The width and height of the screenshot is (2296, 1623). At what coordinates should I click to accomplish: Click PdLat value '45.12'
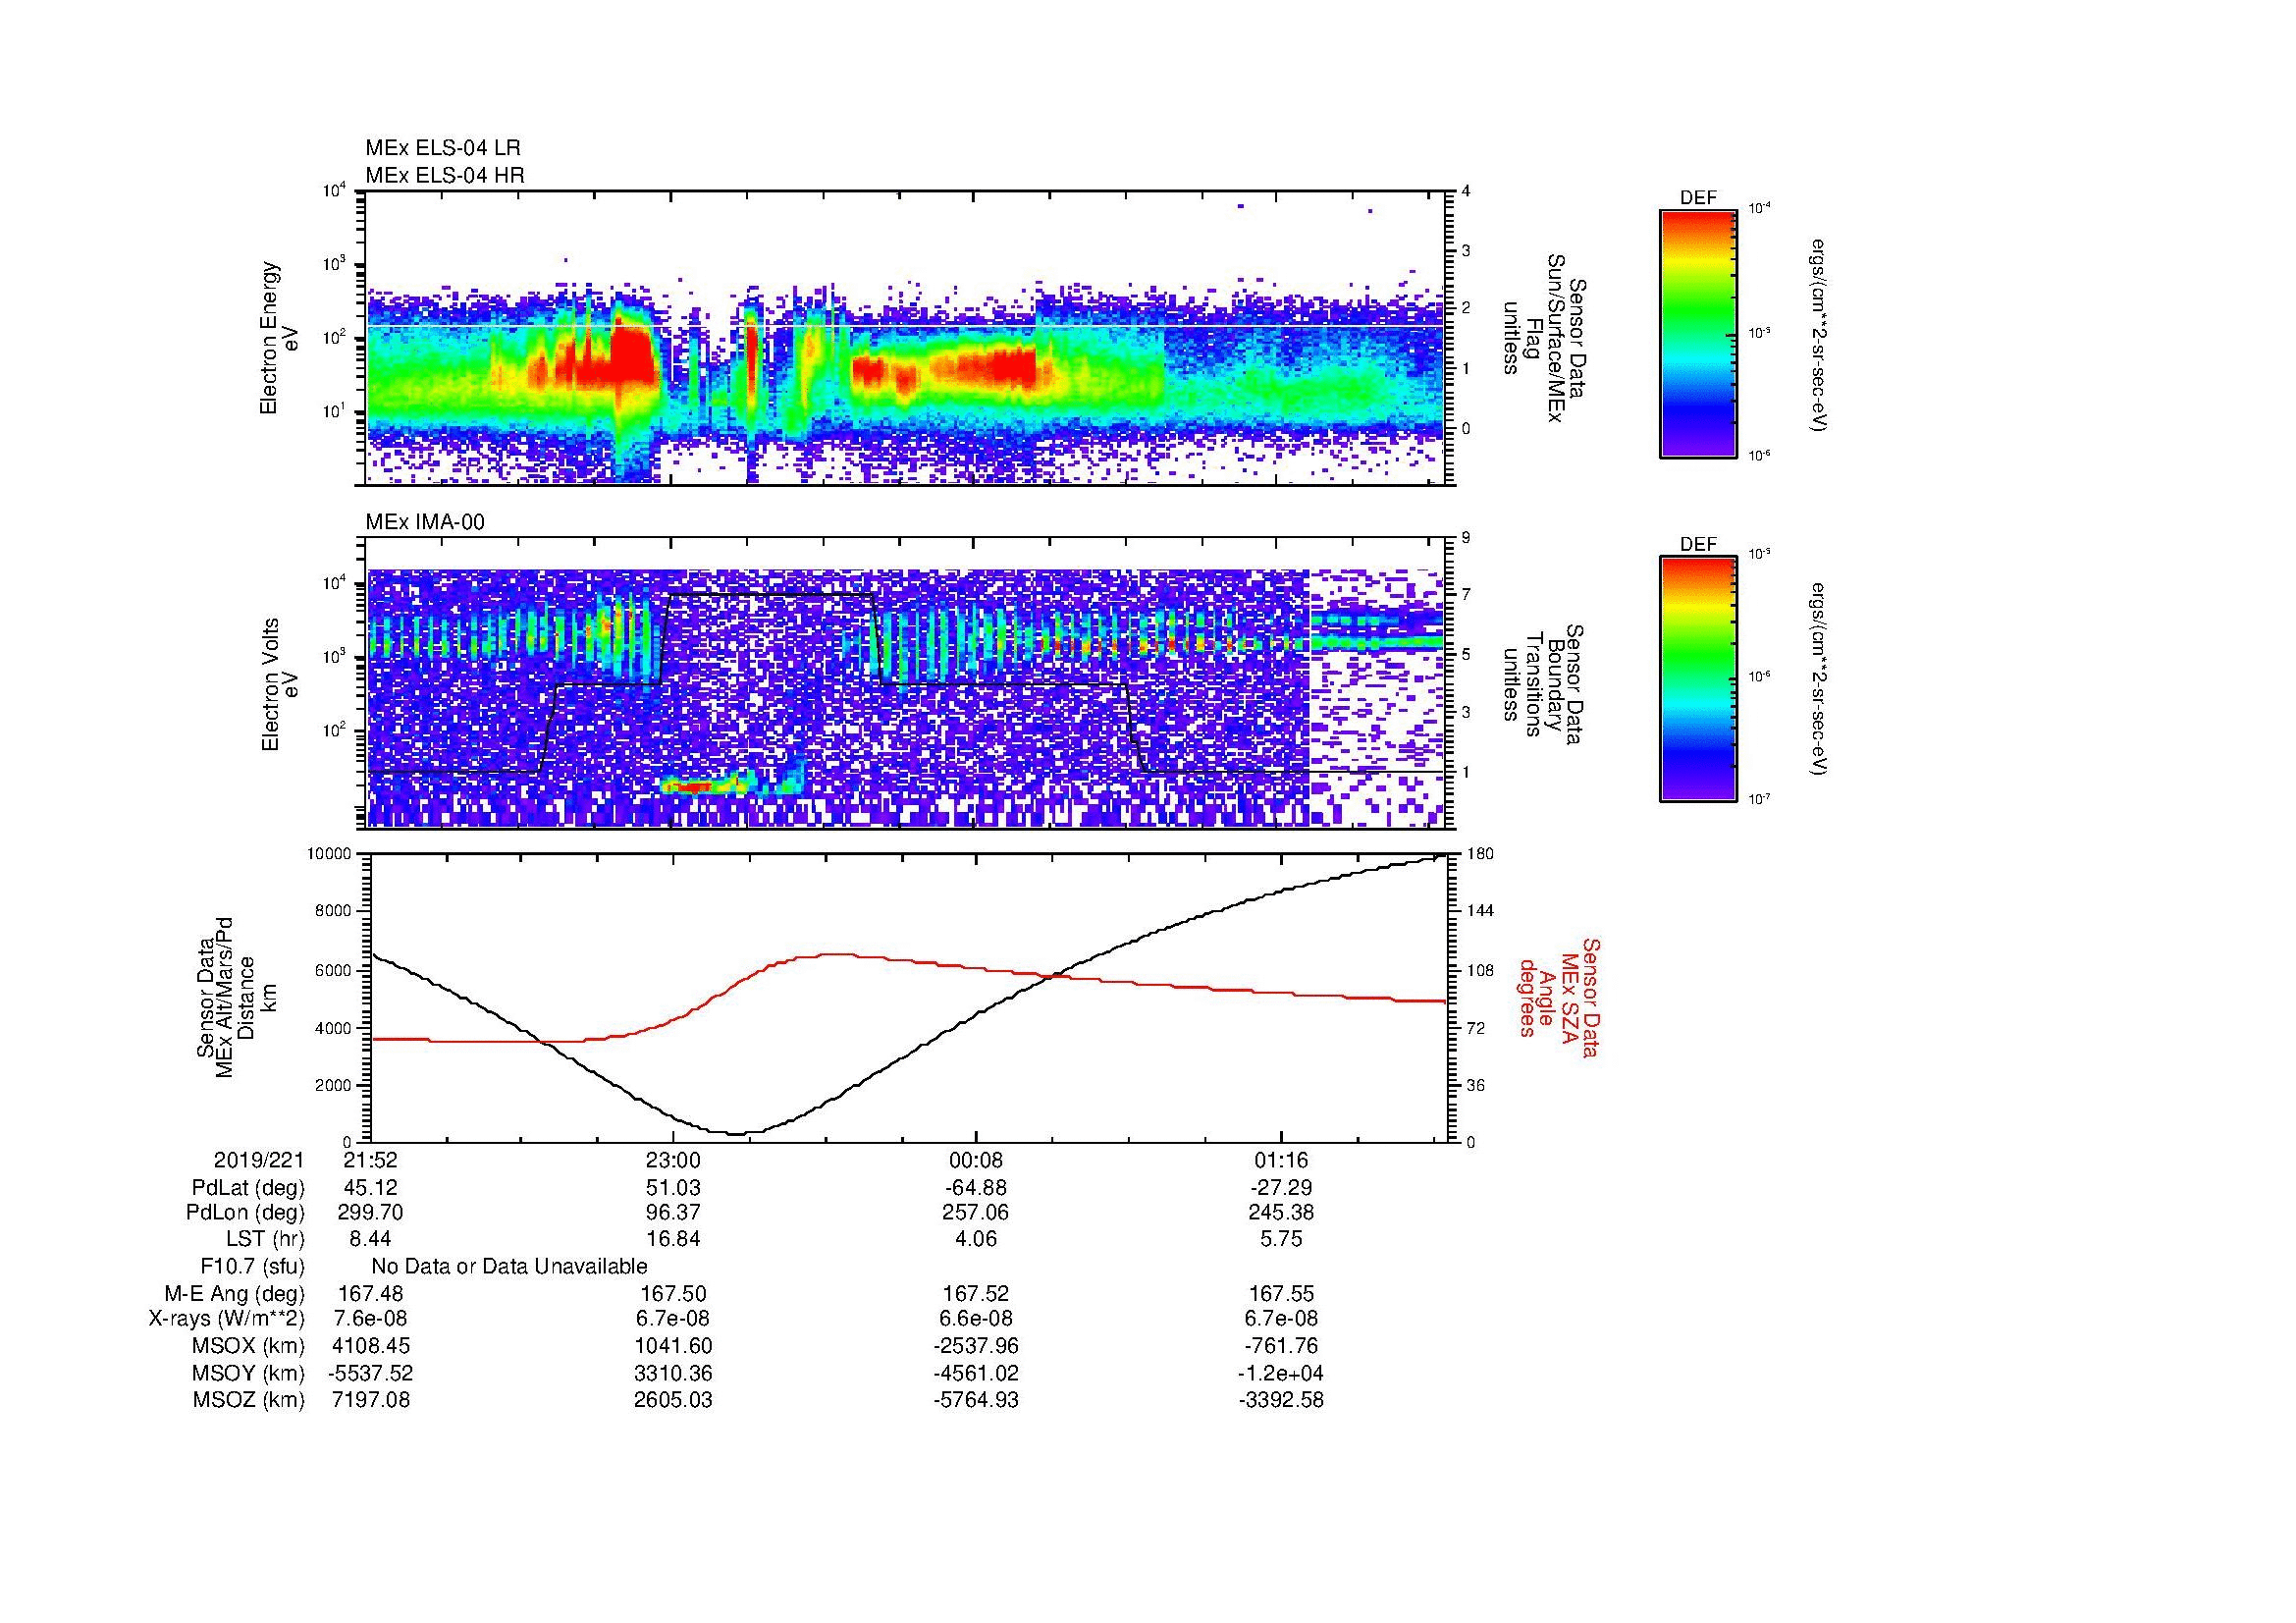click(x=371, y=1188)
